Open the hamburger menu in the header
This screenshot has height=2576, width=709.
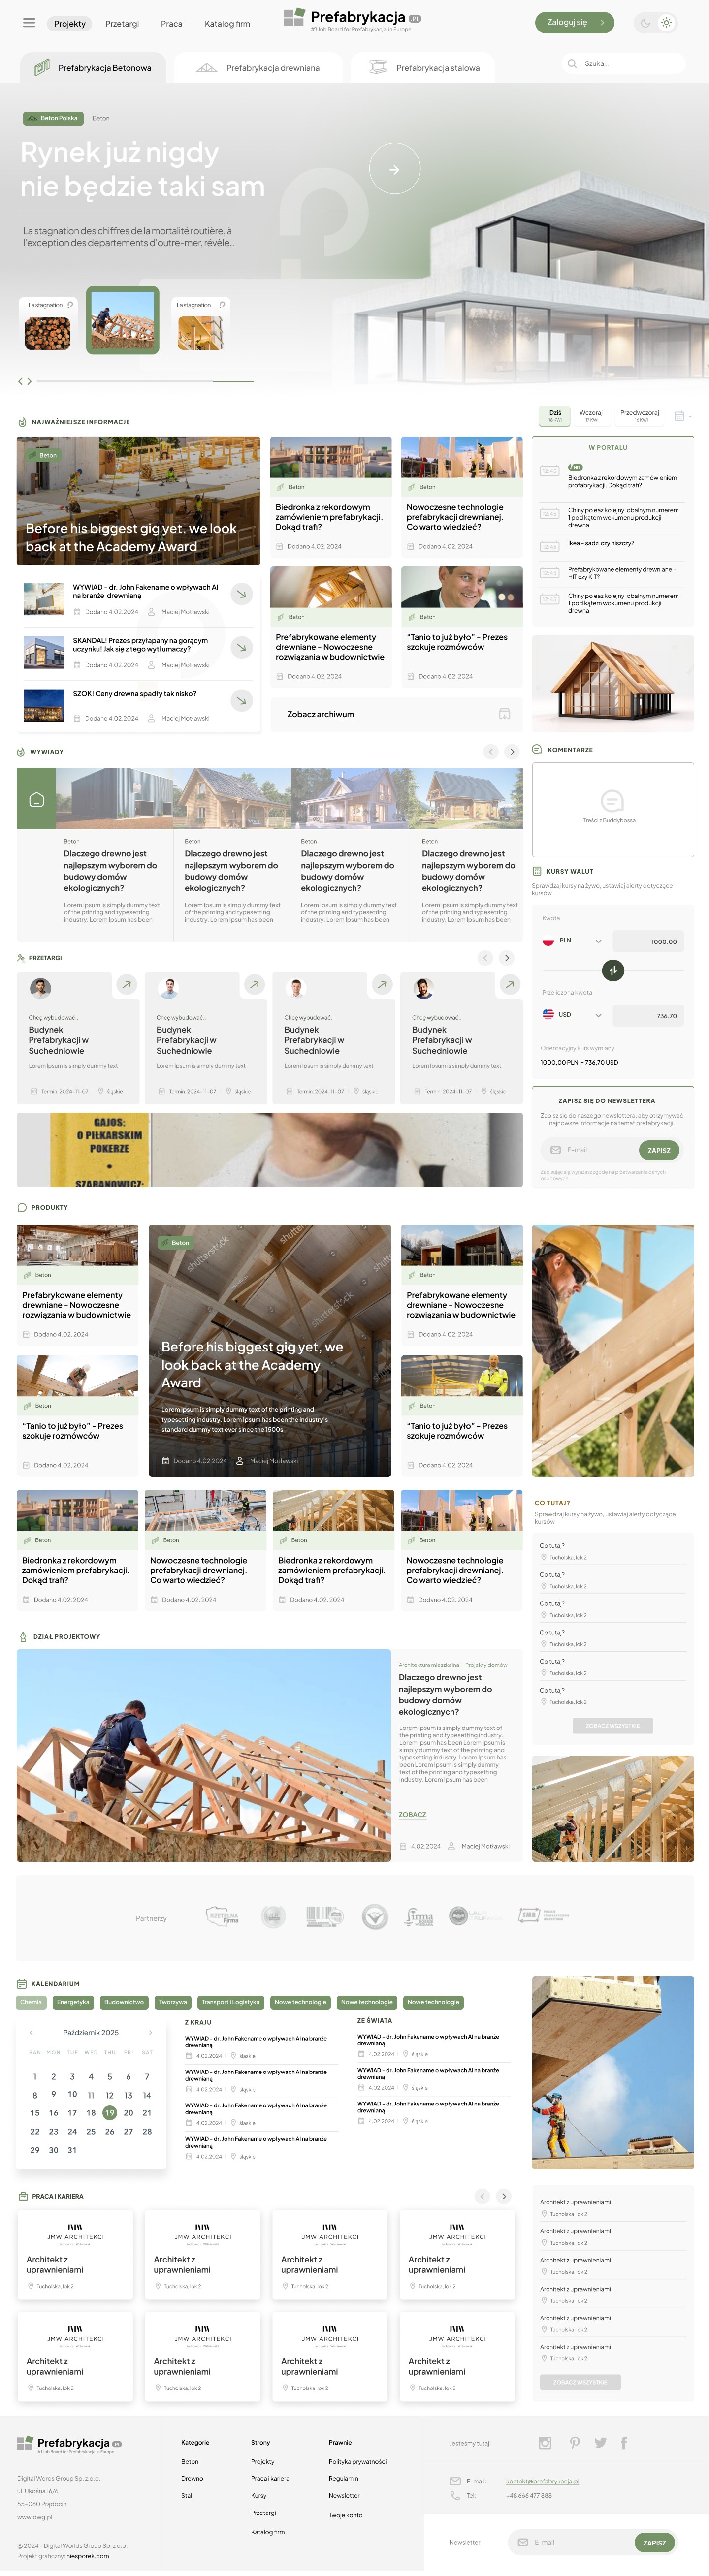coord(29,23)
